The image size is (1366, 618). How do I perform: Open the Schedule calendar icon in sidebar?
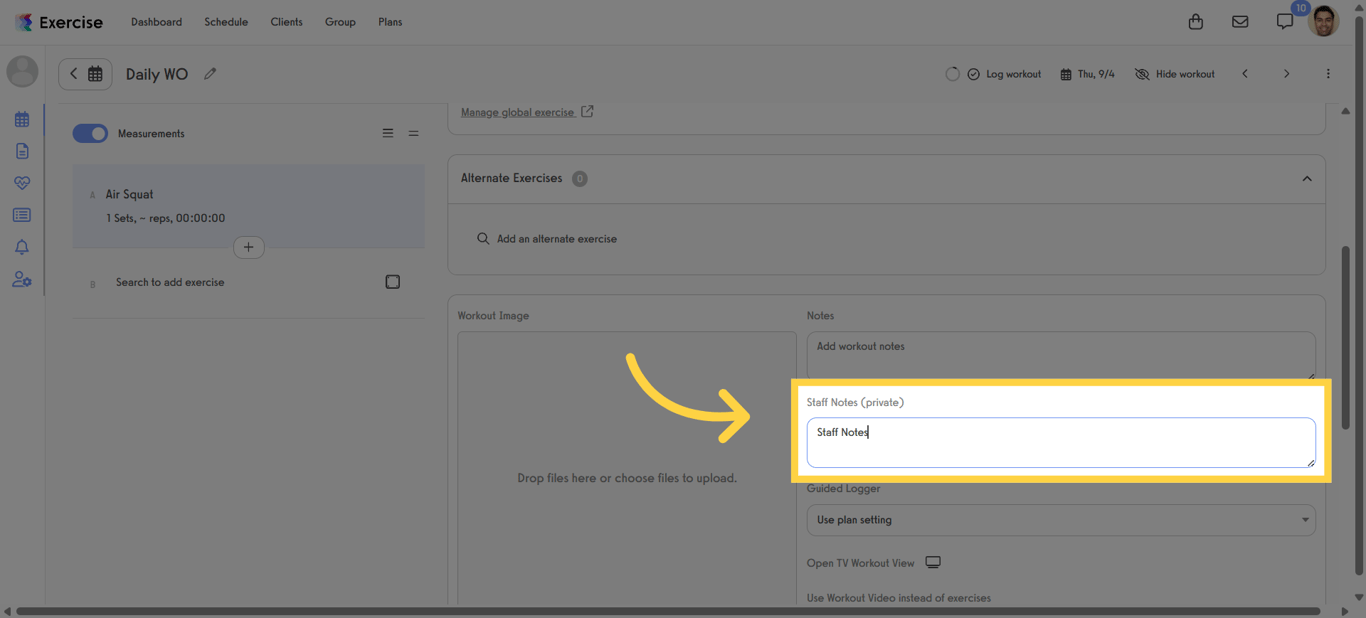pyautogui.click(x=22, y=118)
